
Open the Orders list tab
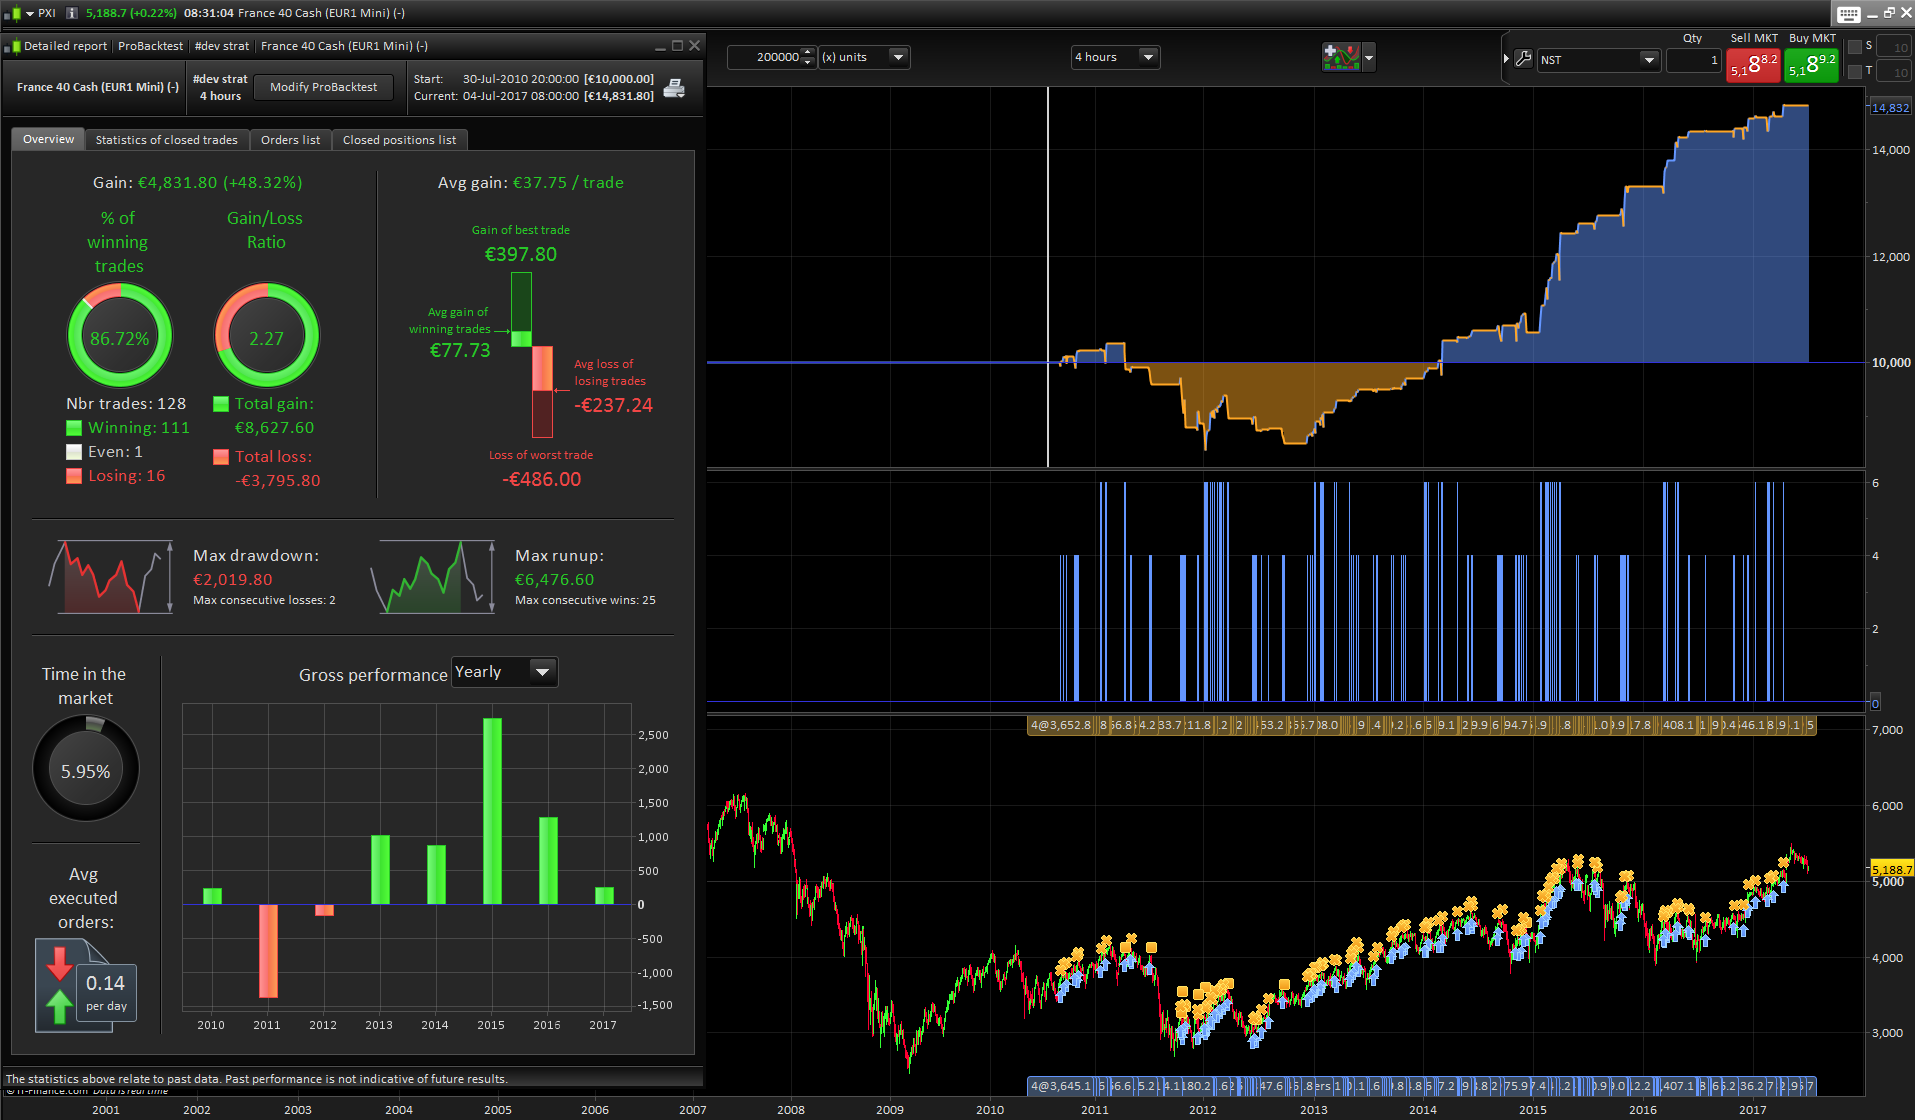[291, 140]
